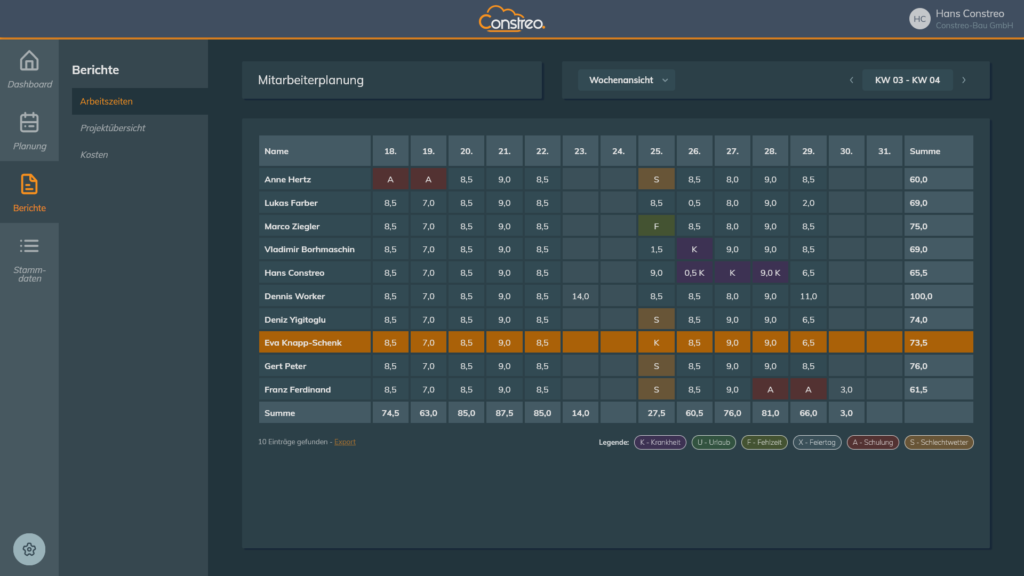Click the F - Fehlzeit legend tag
Image resolution: width=1024 pixels, height=576 pixels.
point(764,442)
